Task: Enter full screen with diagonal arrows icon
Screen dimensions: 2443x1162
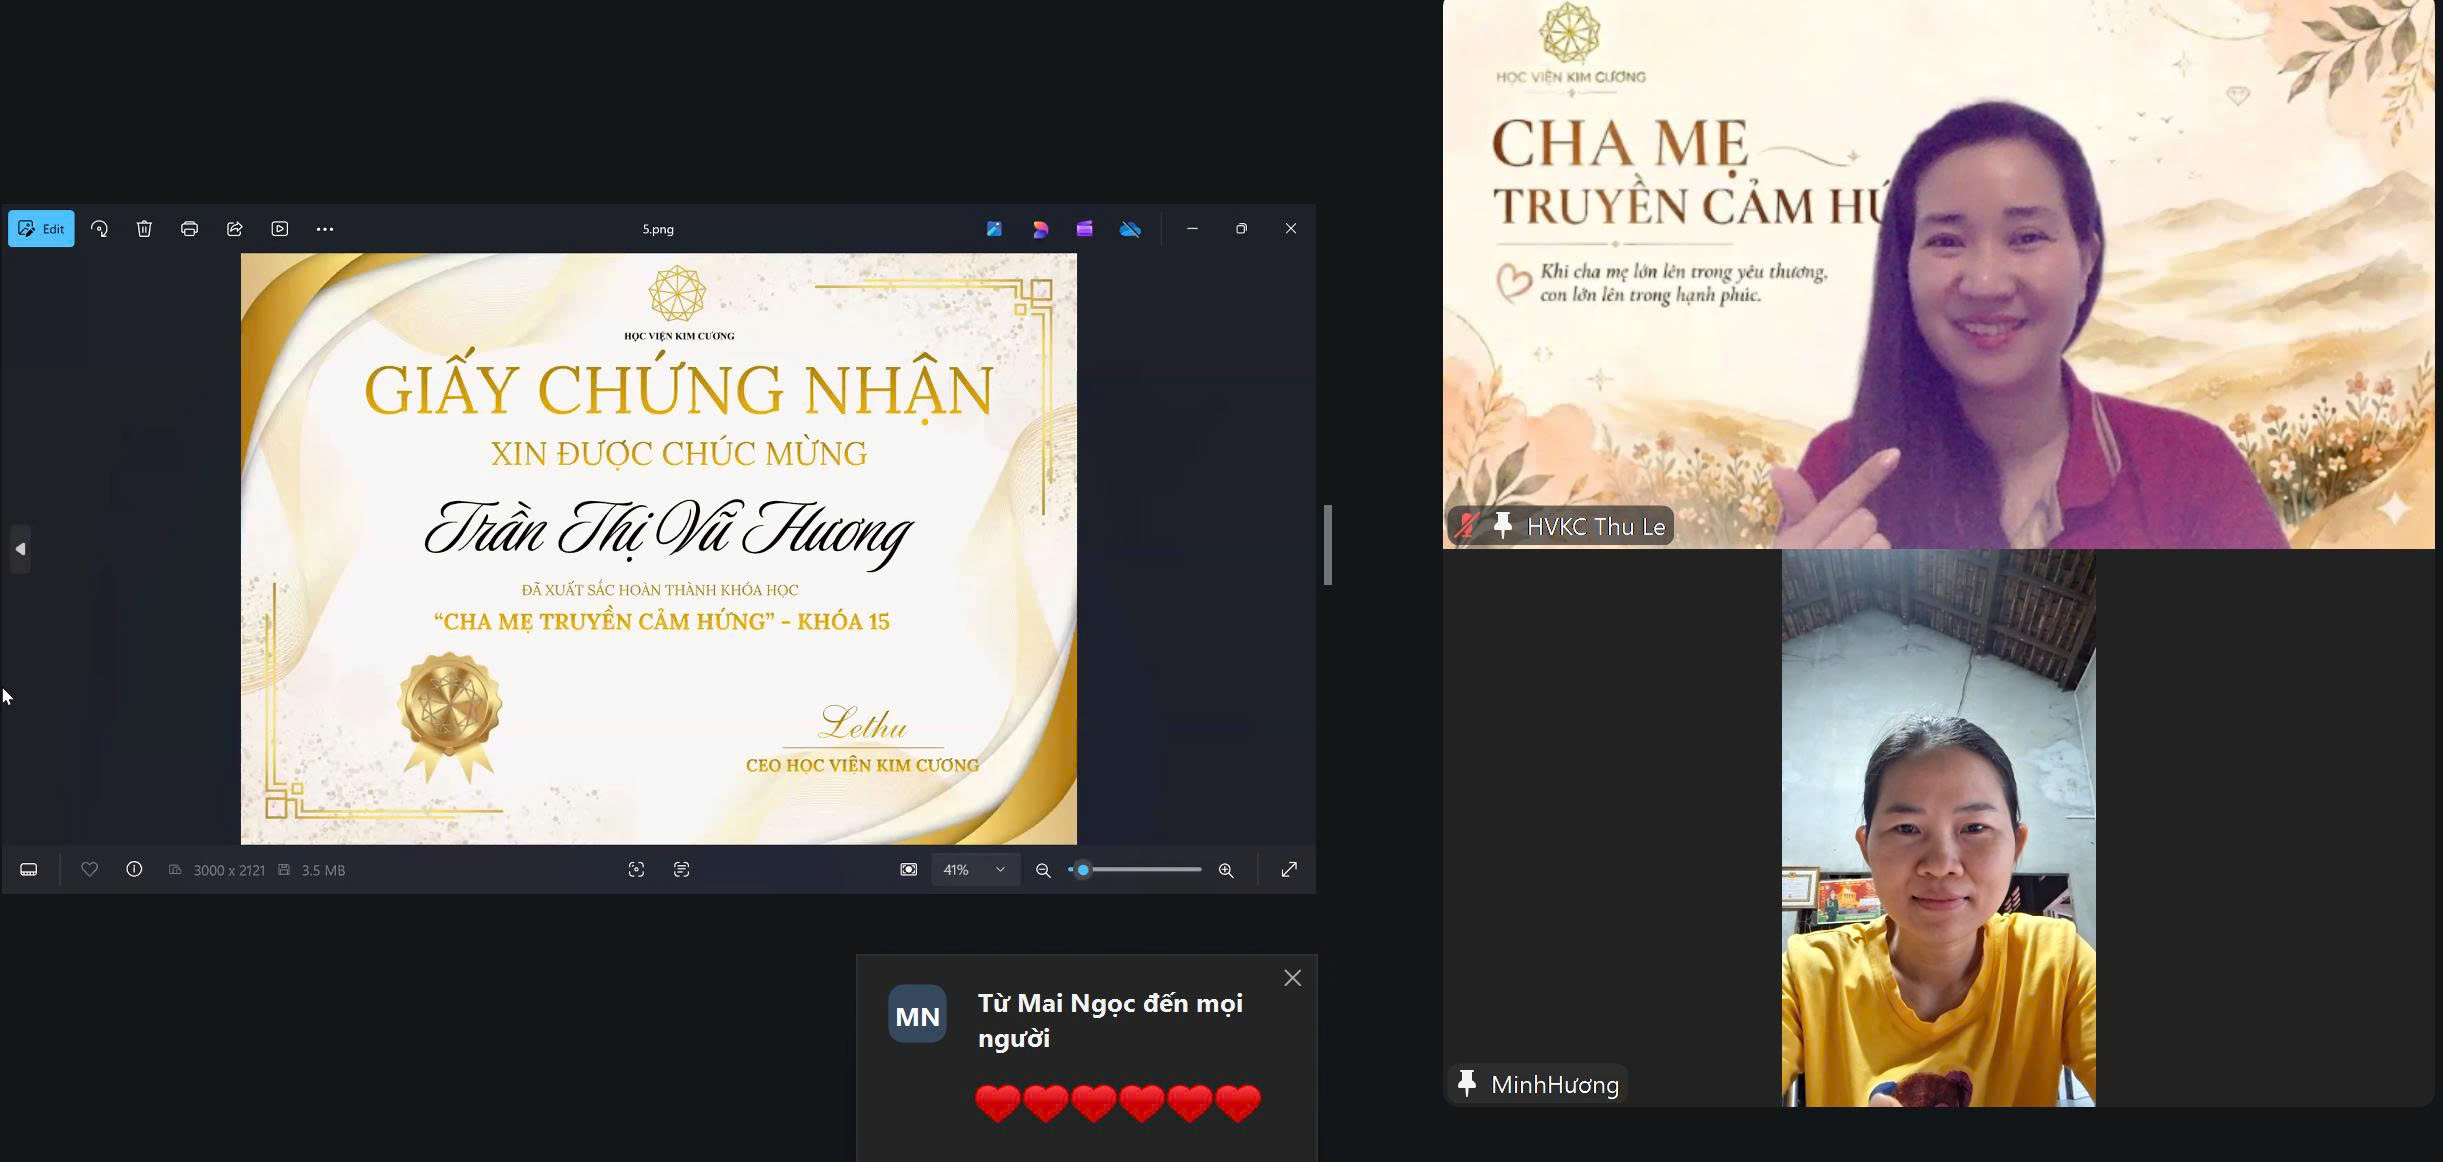Action: pos(1289,870)
